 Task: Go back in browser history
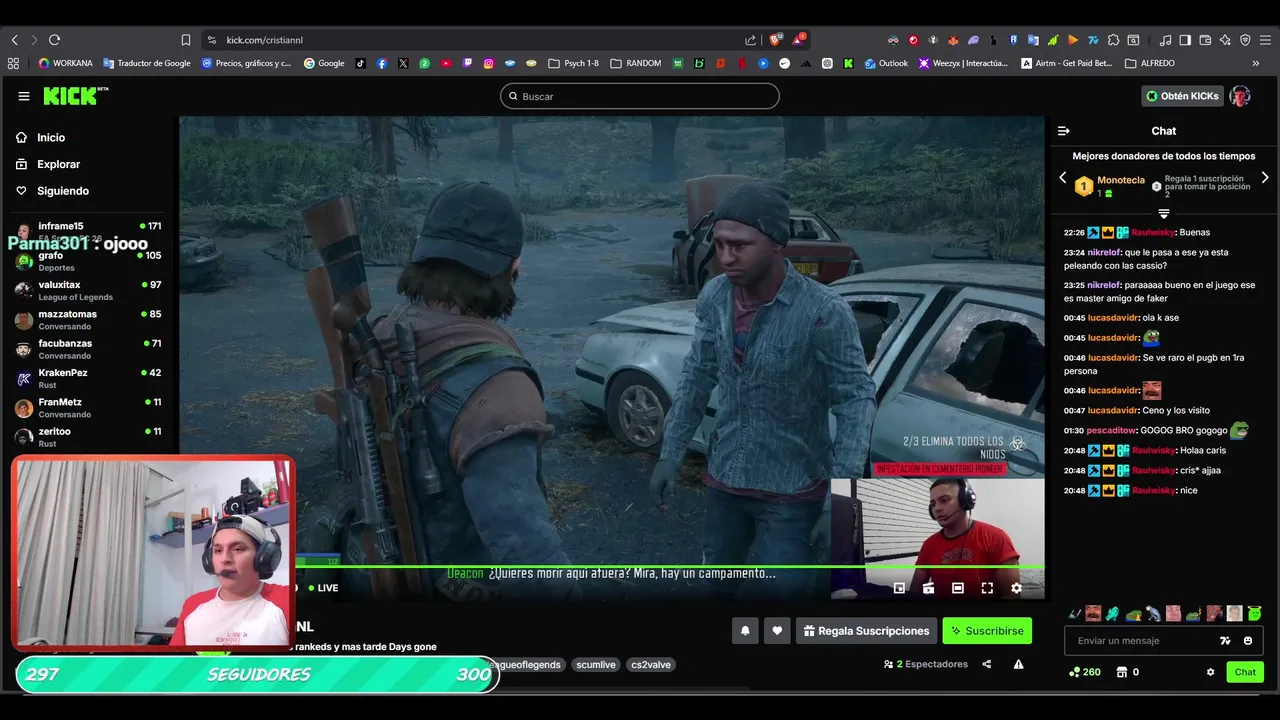coord(15,40)
